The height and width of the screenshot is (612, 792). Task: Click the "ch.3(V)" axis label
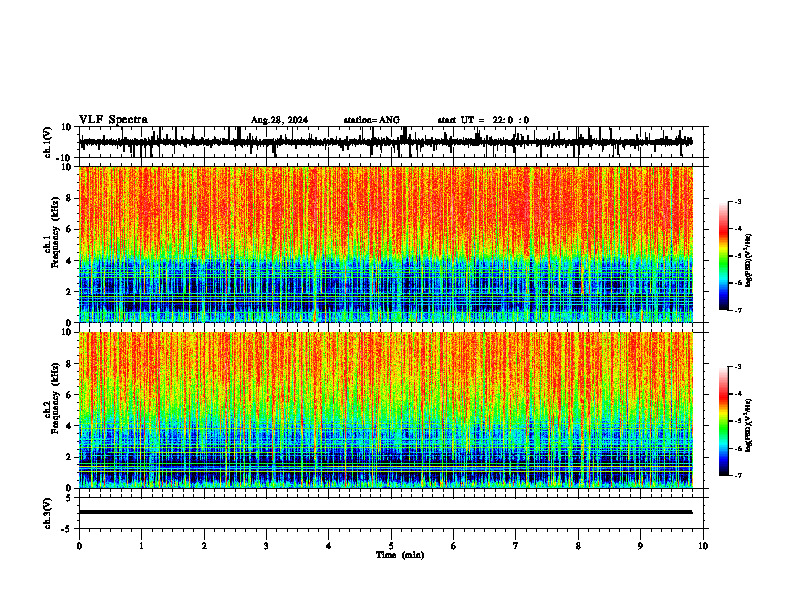coord(48,513)
